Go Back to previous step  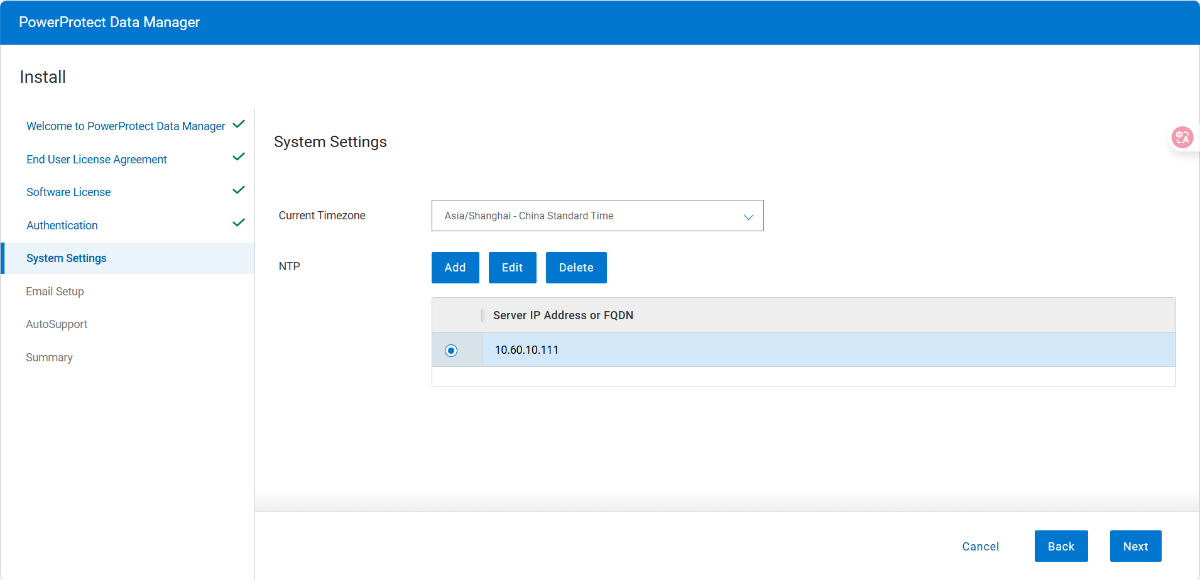click(1061, 546)
